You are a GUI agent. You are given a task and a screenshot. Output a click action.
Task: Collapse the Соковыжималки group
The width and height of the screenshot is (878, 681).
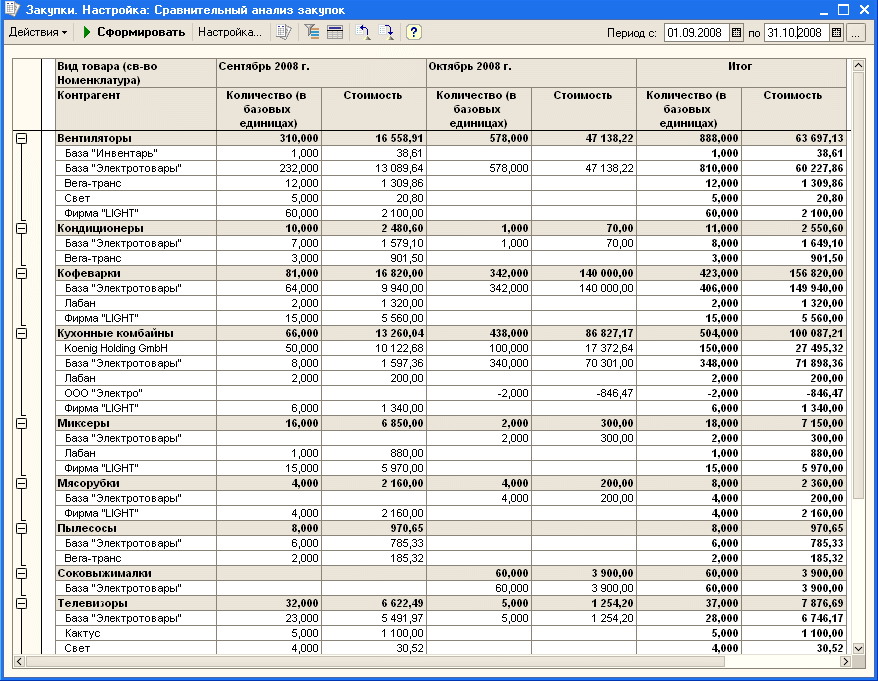[x=21, y=573]
